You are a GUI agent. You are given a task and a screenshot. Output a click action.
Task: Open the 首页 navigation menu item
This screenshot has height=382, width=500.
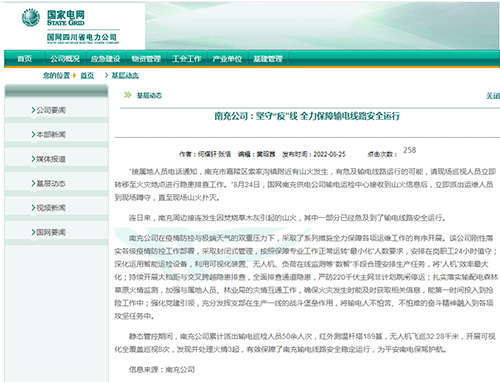coord(24,59)
